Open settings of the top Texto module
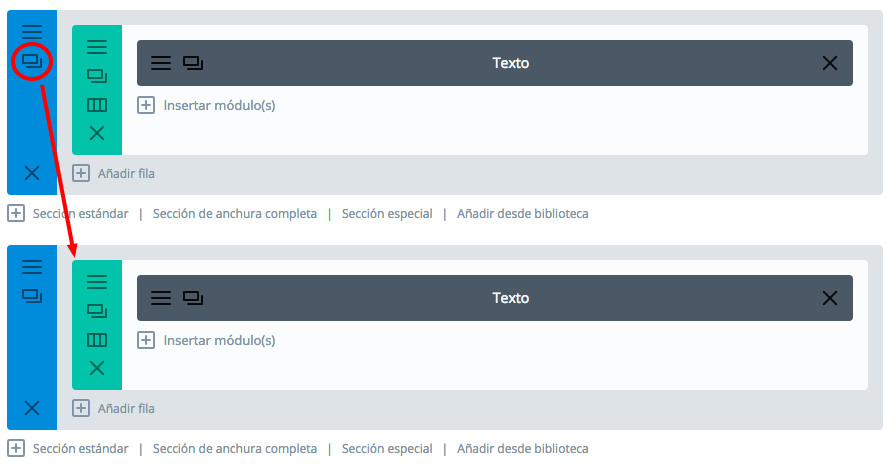The height and width of the screenshot is (464, 896). coord(161,63)
